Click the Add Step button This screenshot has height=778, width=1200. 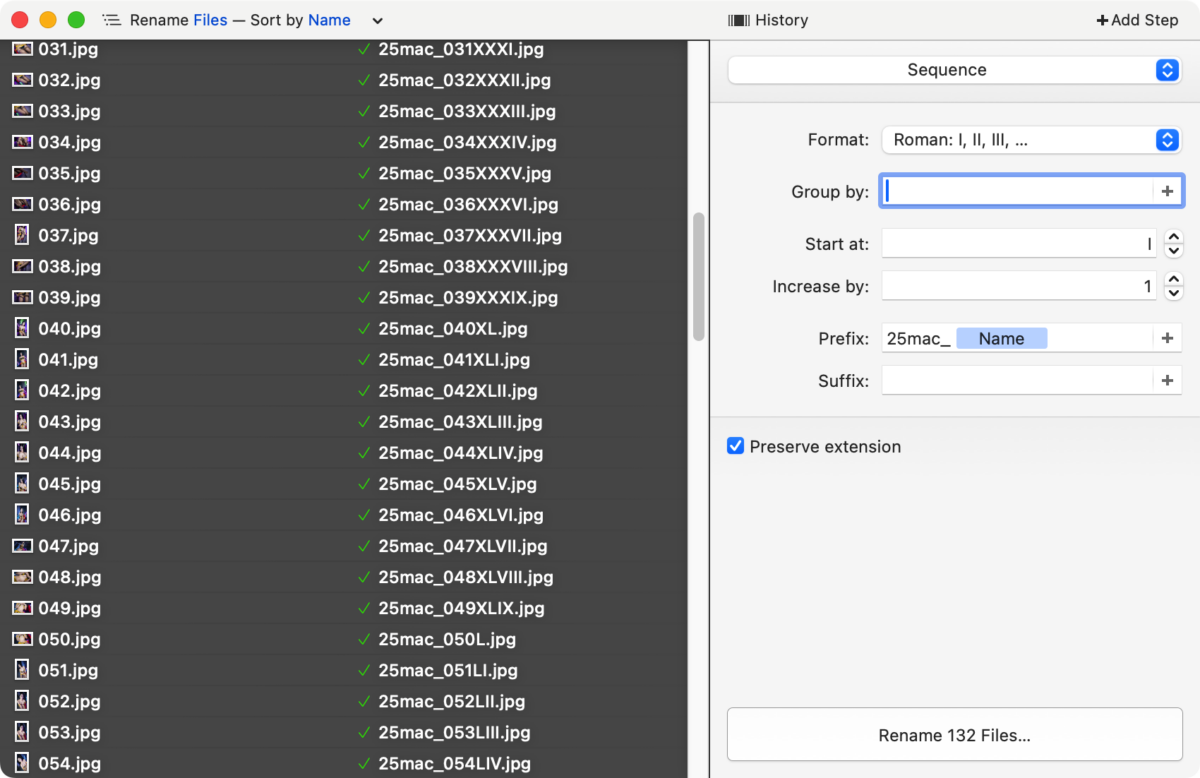pos(1137,20)
